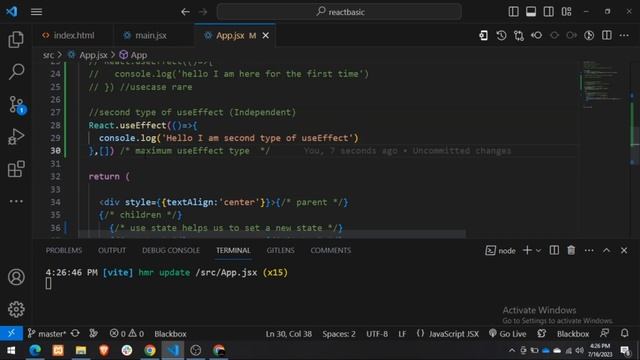Open Source Control view with badge

[x=17, y=105]
